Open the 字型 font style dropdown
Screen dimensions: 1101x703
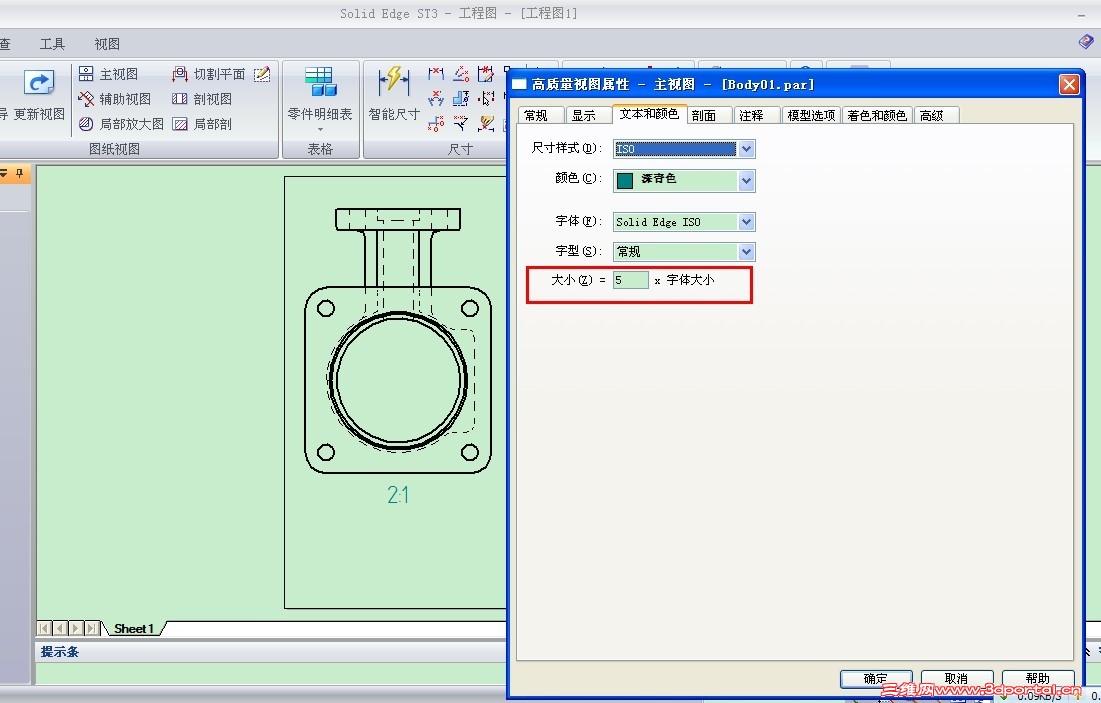click(746, 251)
